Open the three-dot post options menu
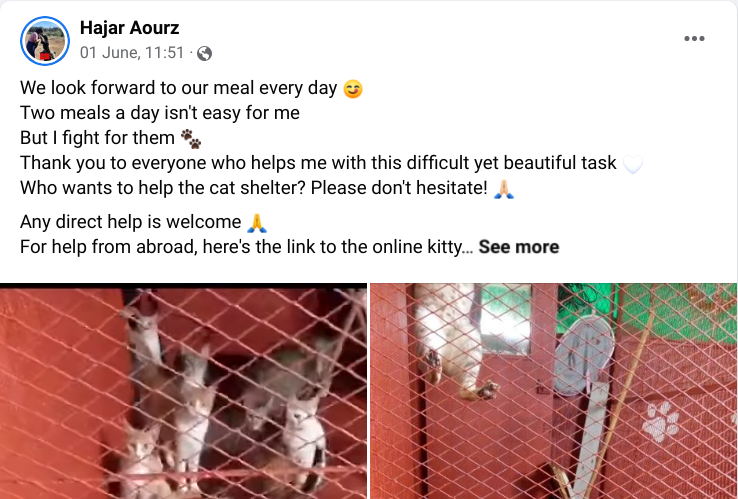738x499 pixels. pyautogui.click(x=694, y=39)
